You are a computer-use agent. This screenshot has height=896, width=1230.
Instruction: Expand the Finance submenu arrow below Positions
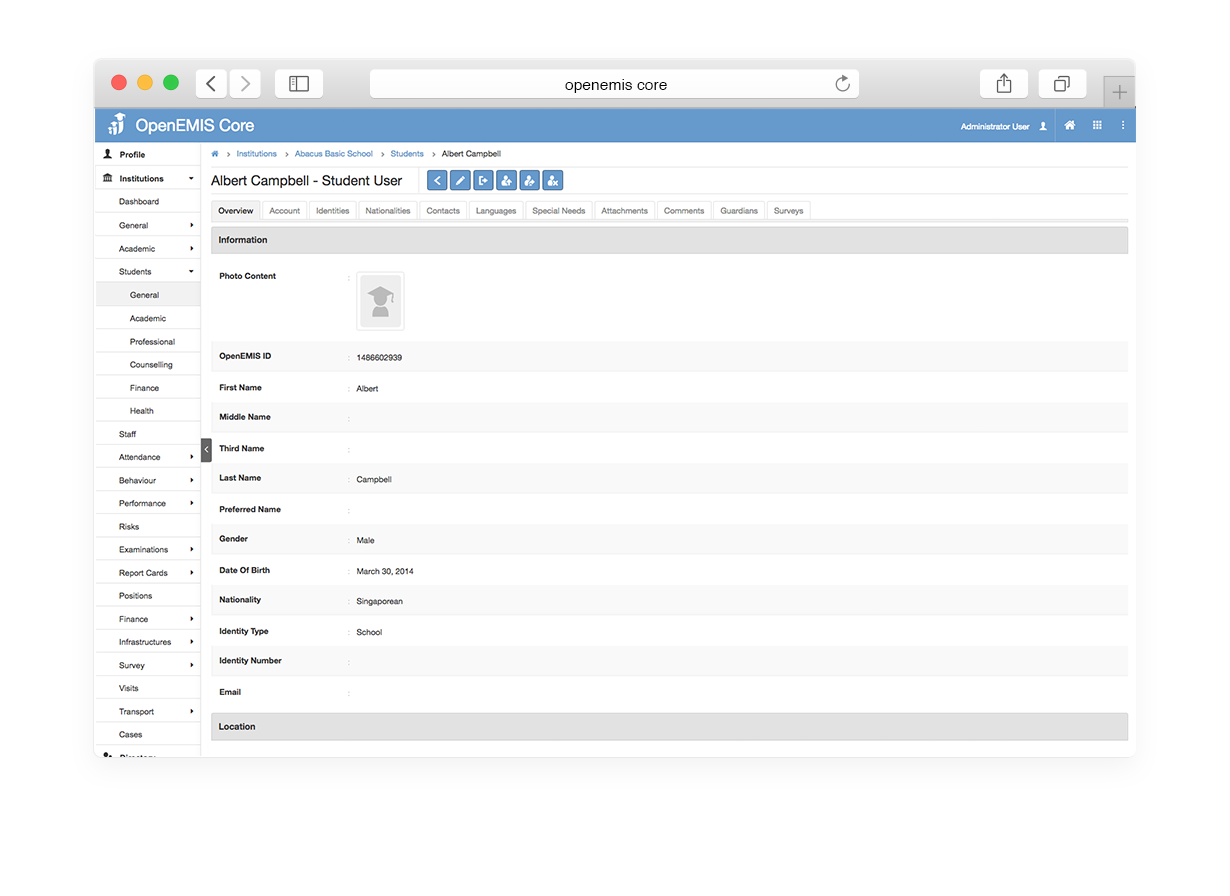coord(191,619)
